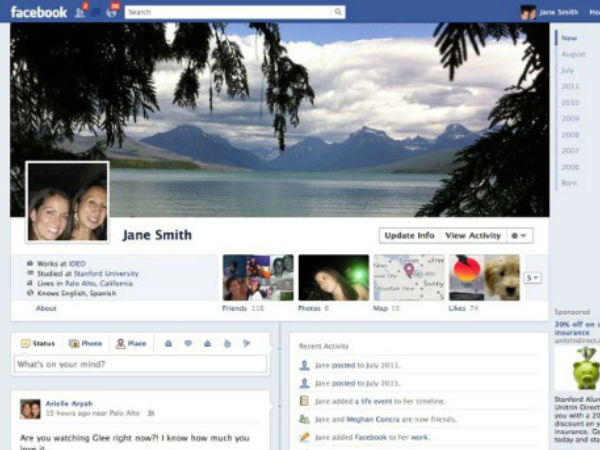The height and width of the screenshot is (450, 600).
Task: Open the Friends thumbnail section
Action: [x=258, y=277]
